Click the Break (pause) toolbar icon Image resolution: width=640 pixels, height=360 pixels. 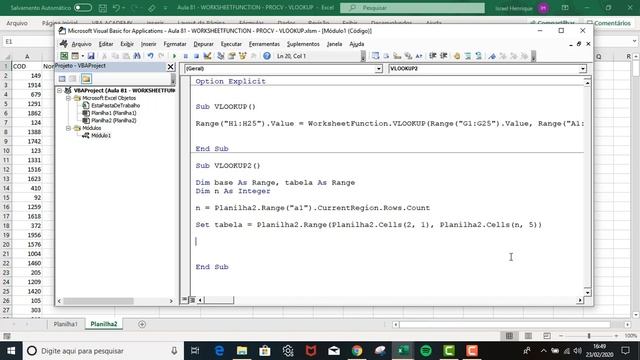[x=185, y=56]
